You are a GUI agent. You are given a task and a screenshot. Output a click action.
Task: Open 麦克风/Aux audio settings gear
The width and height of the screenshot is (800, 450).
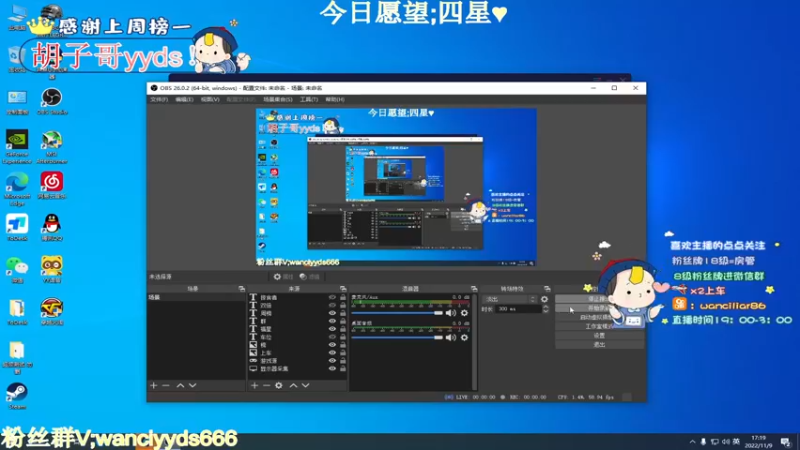pos(464,313)
